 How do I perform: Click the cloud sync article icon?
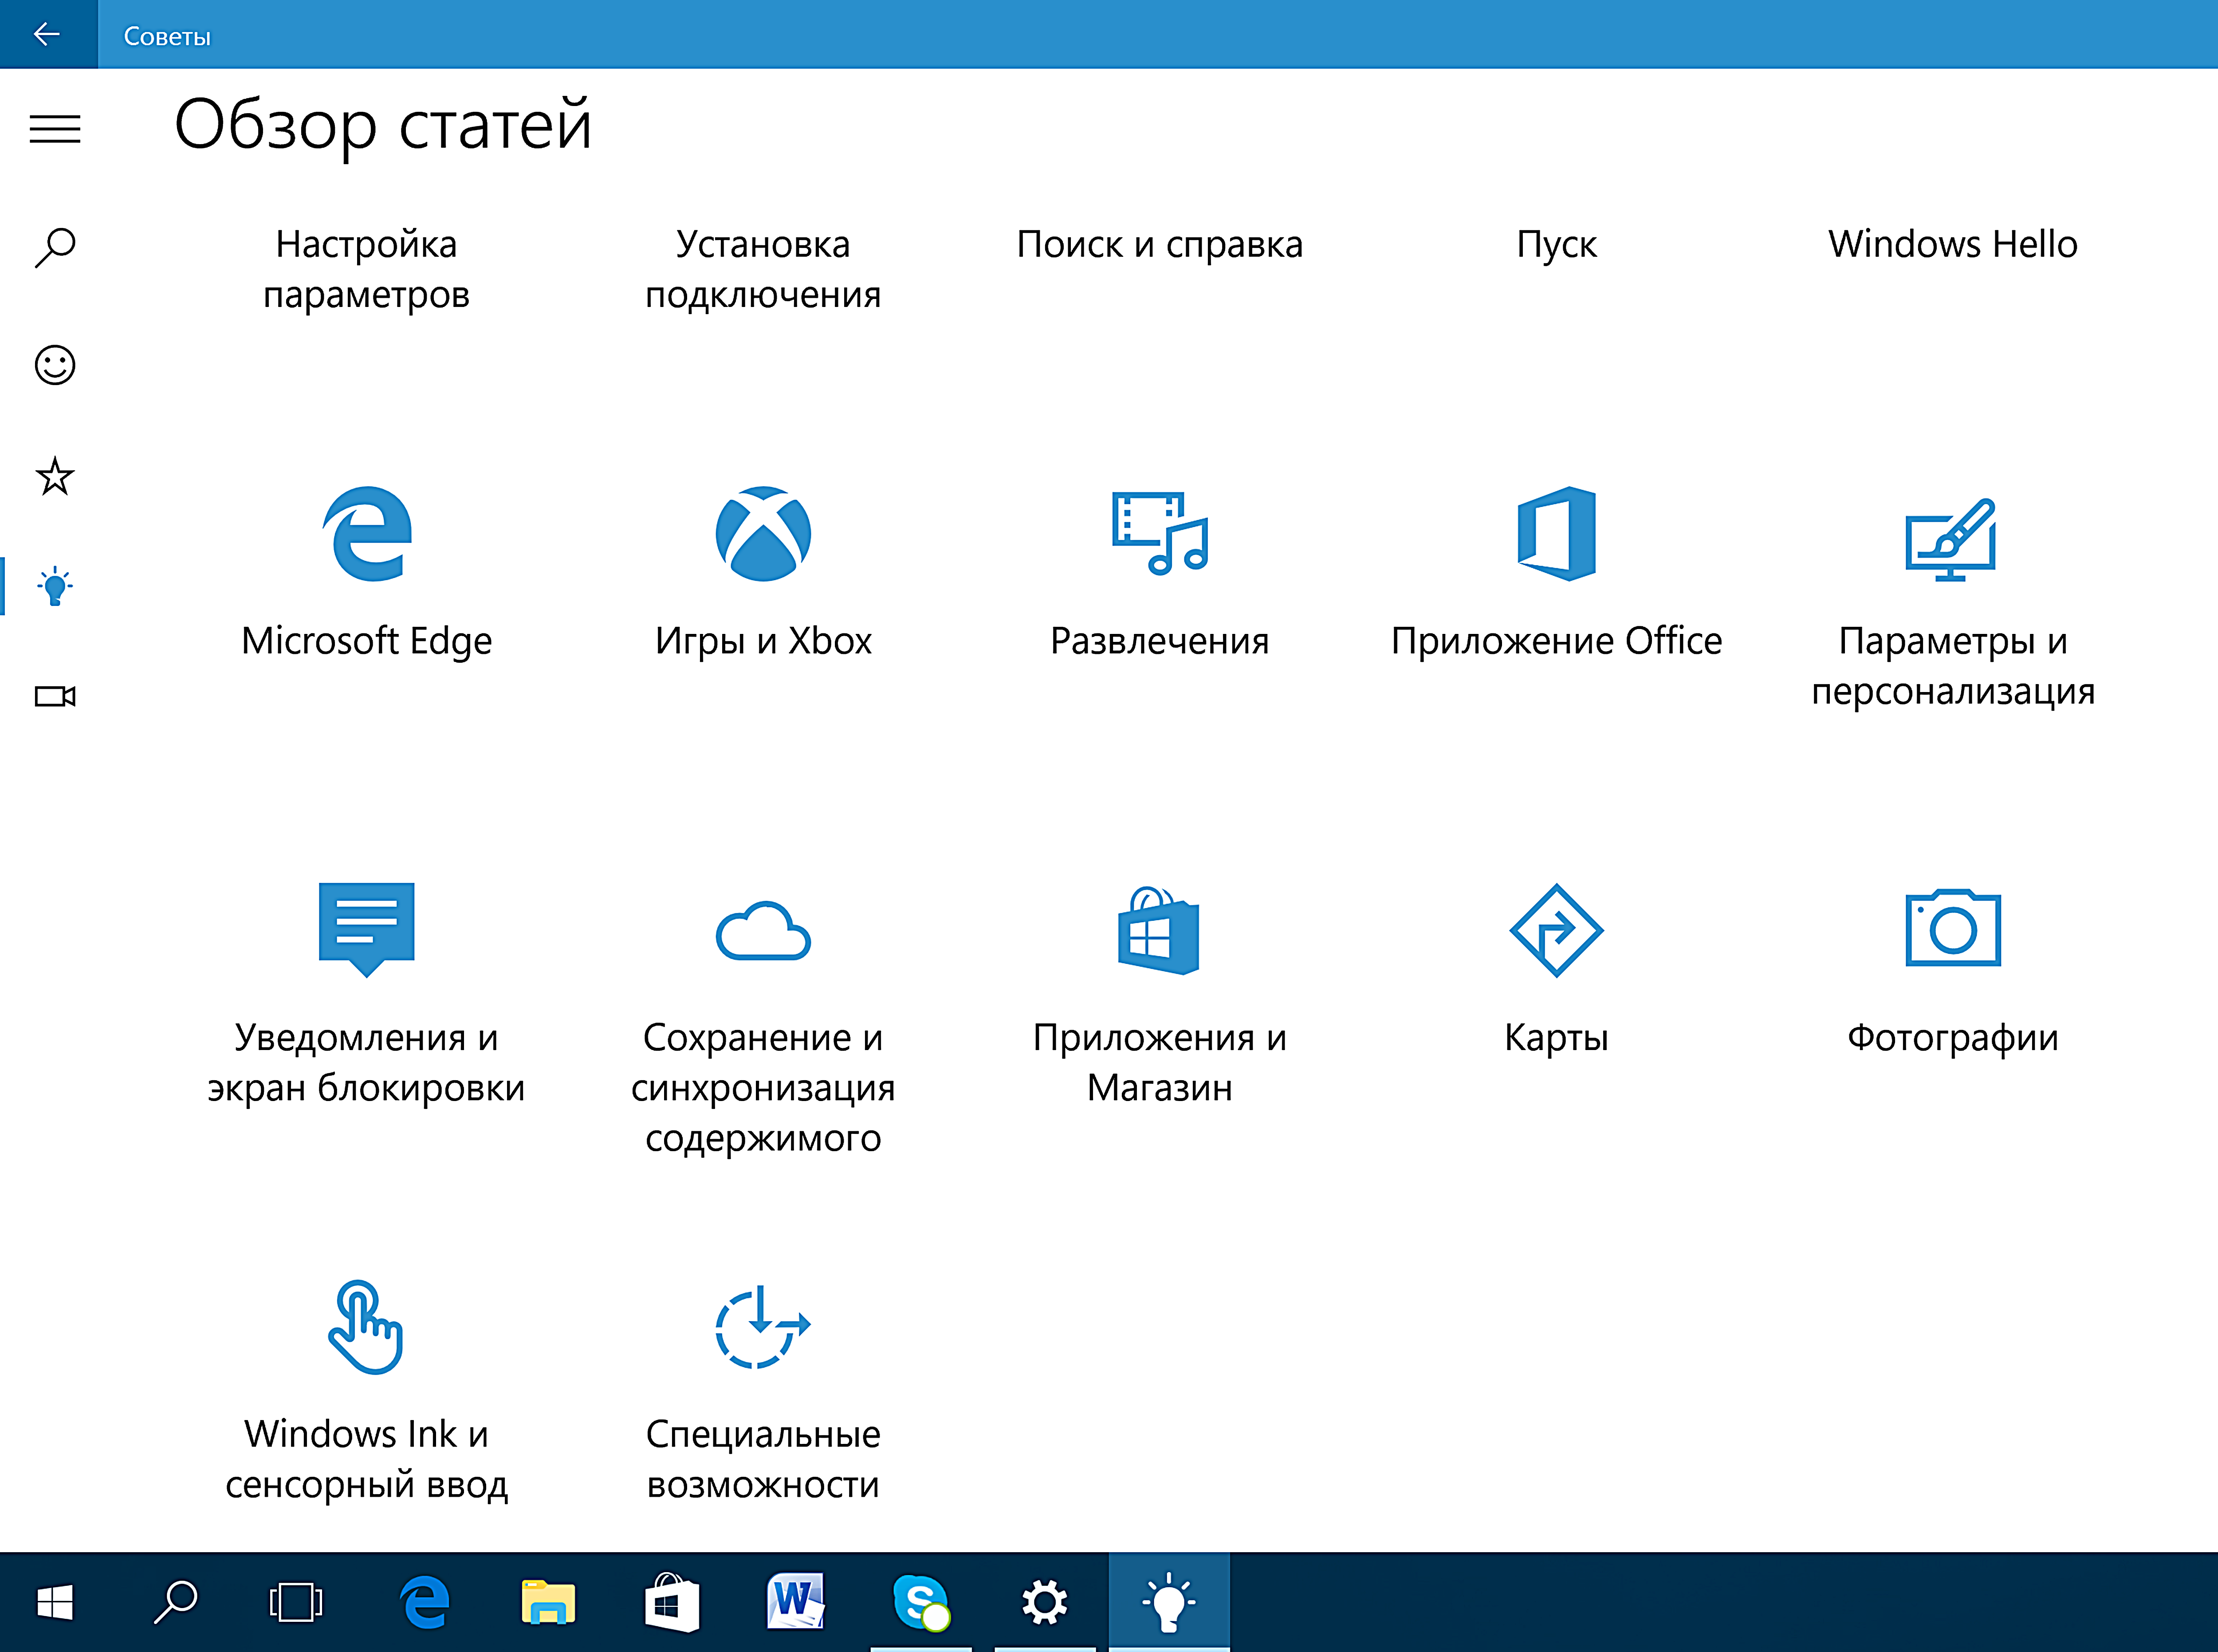[x=763, y=931]
